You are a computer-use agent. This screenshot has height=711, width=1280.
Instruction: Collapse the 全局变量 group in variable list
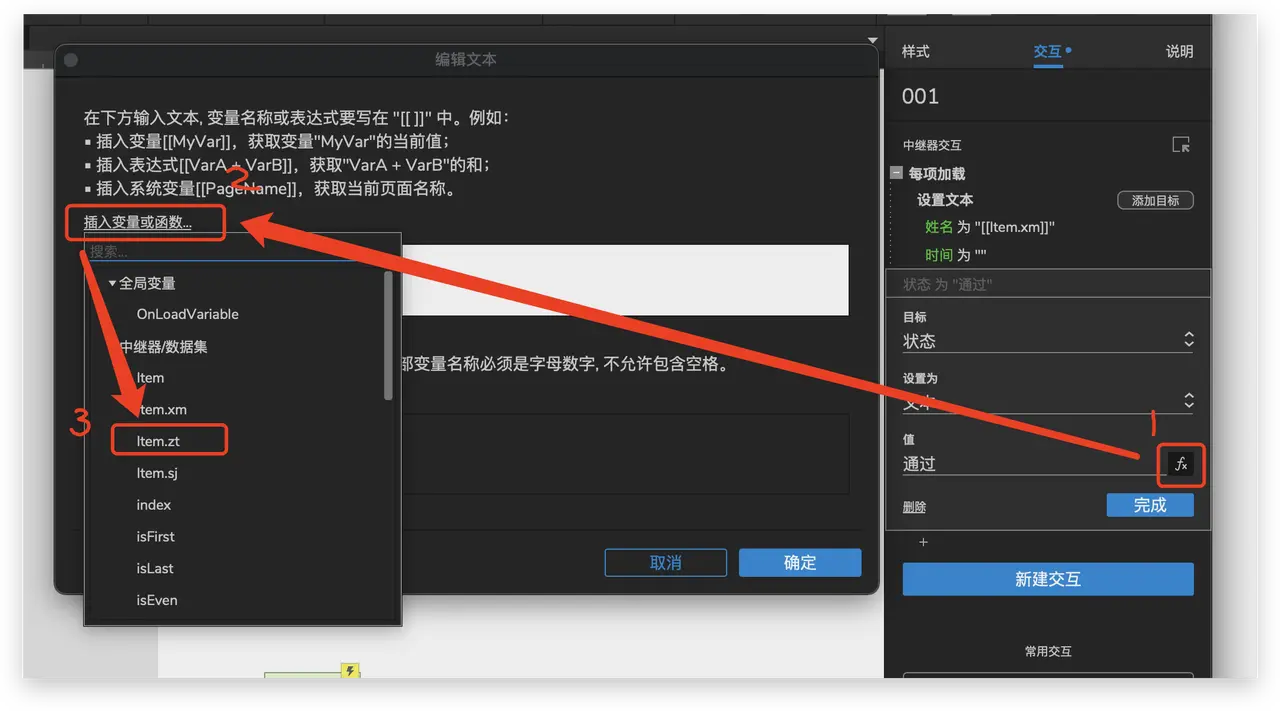(x=113, y=284)
